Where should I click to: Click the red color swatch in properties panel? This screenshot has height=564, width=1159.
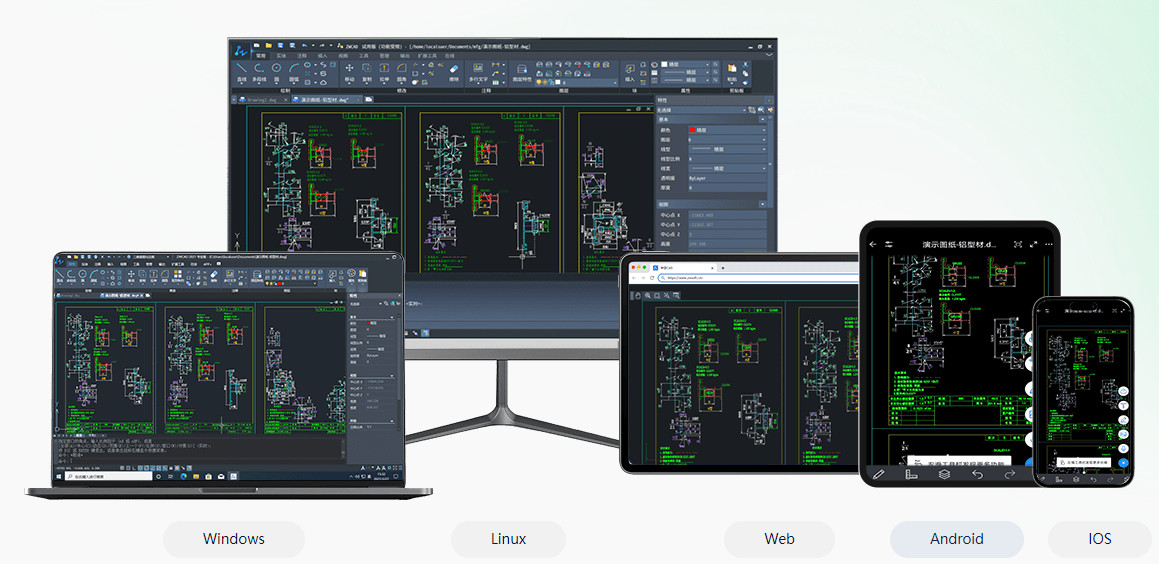click(x=692, y=130)
